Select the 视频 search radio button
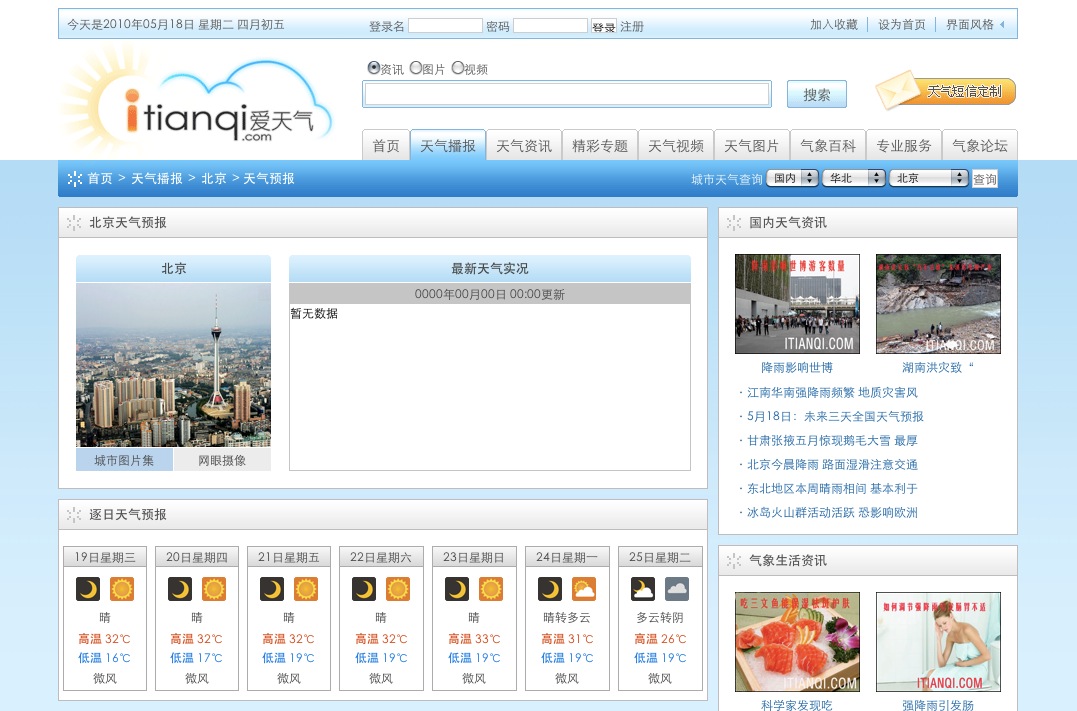Viewport: 1077px width, 711px height. click(x=458, y=68)
